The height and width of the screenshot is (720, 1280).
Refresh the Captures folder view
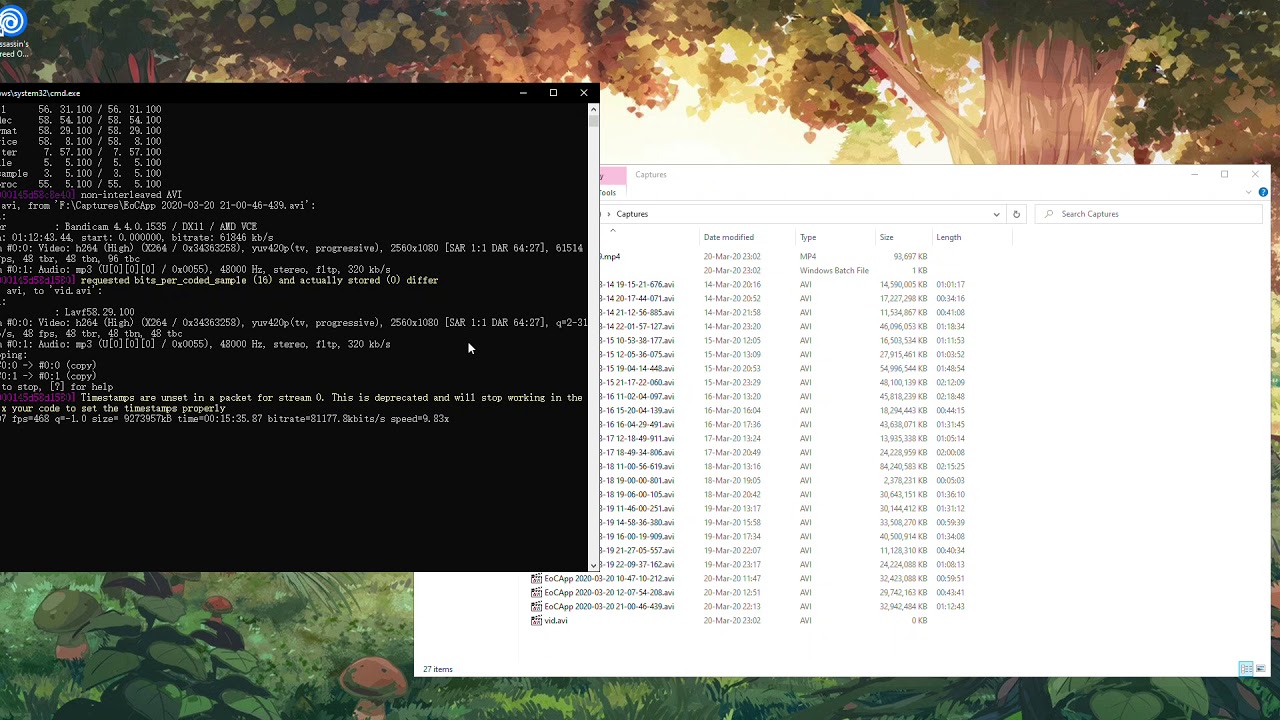[x=1016, y=214]
